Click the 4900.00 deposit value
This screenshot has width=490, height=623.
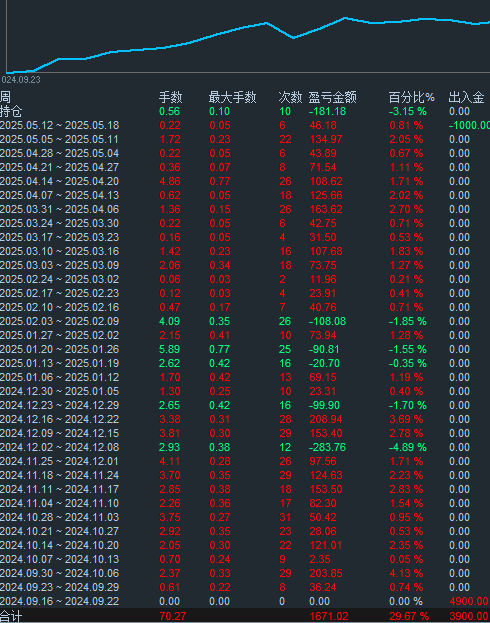tap(469, 601)
